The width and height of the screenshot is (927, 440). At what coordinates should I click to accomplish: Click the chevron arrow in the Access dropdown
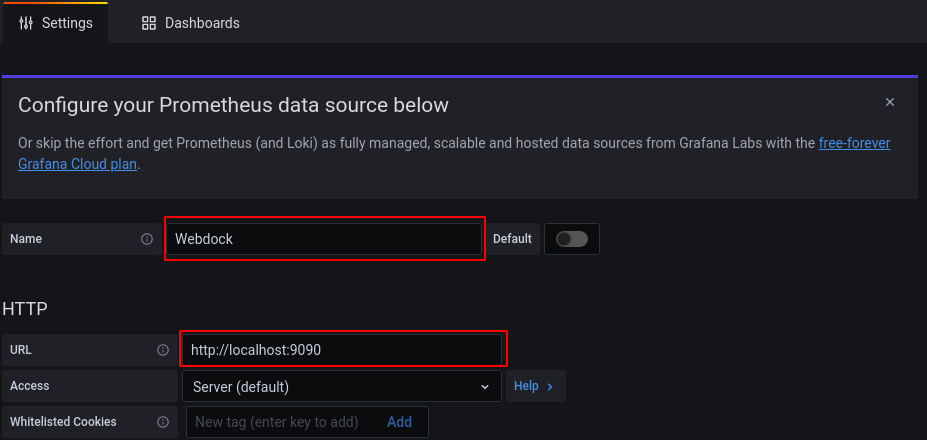(485, 386)
